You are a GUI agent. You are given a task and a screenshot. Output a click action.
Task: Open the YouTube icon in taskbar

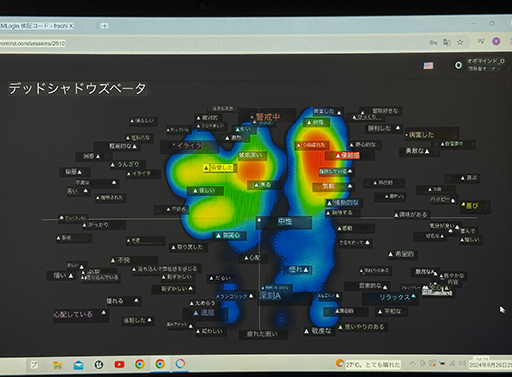pyautogui.click(x=119, y=364)
